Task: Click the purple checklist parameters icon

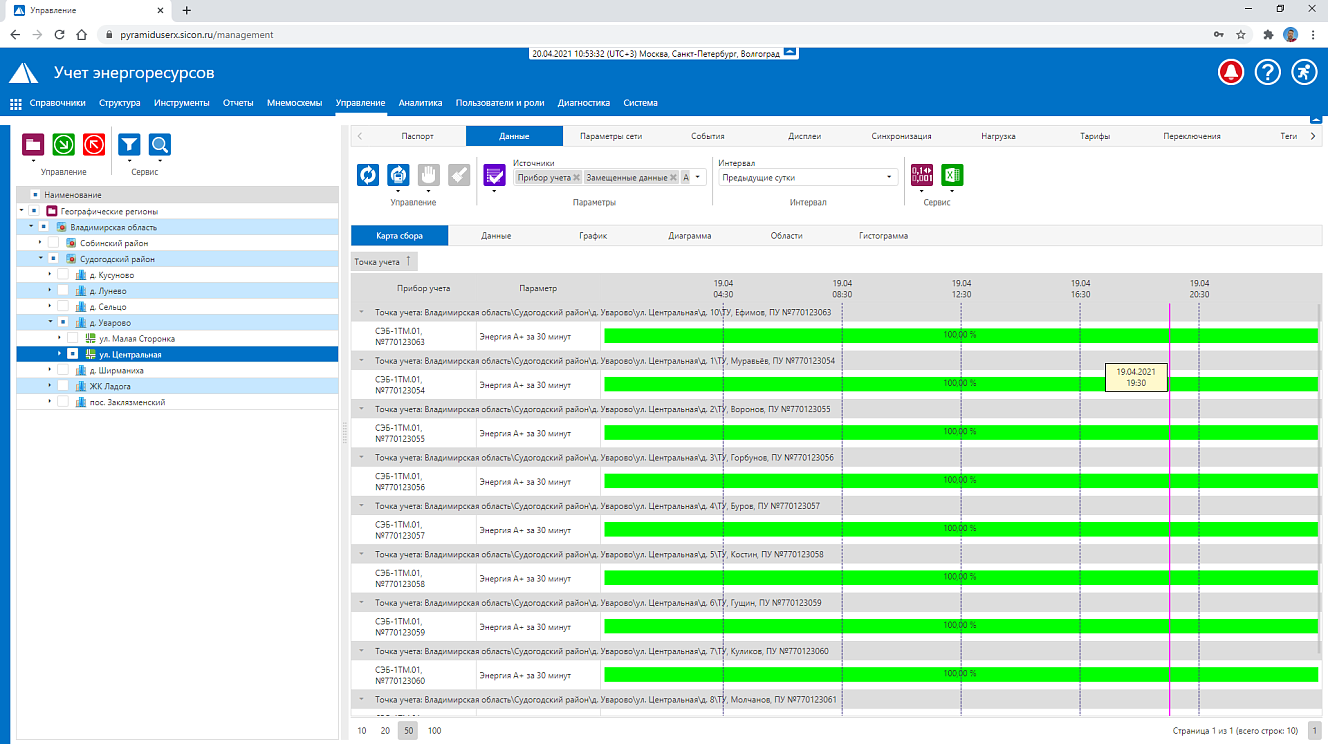Action: 494,175
